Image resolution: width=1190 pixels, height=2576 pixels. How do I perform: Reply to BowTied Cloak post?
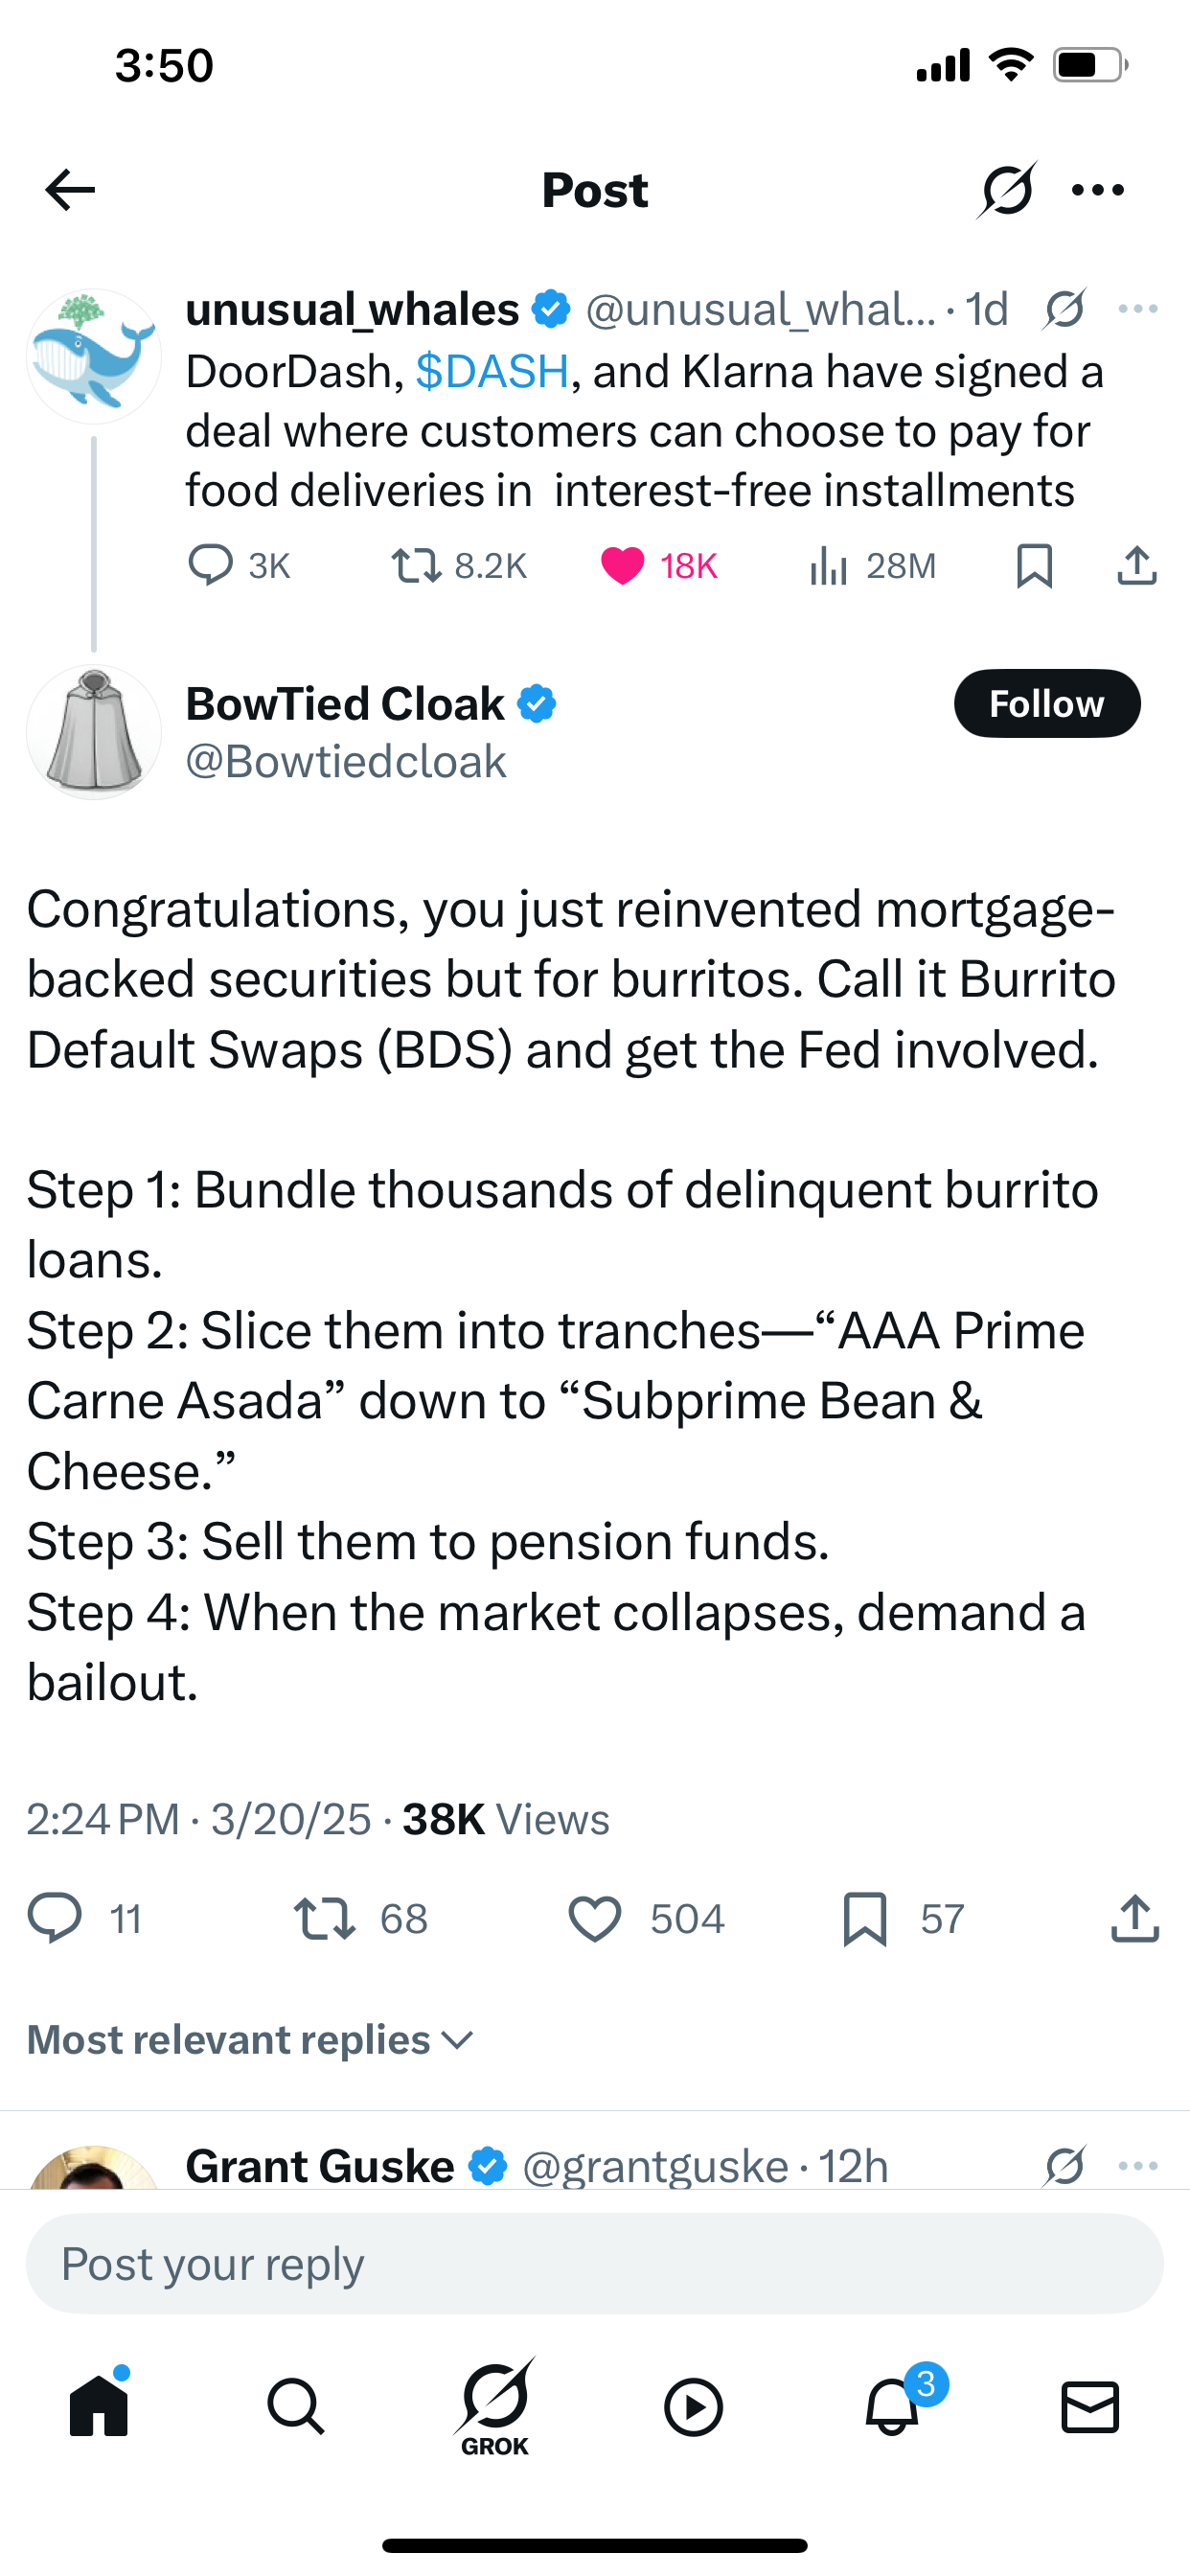pyautogui.click(x=54, y=1918)
